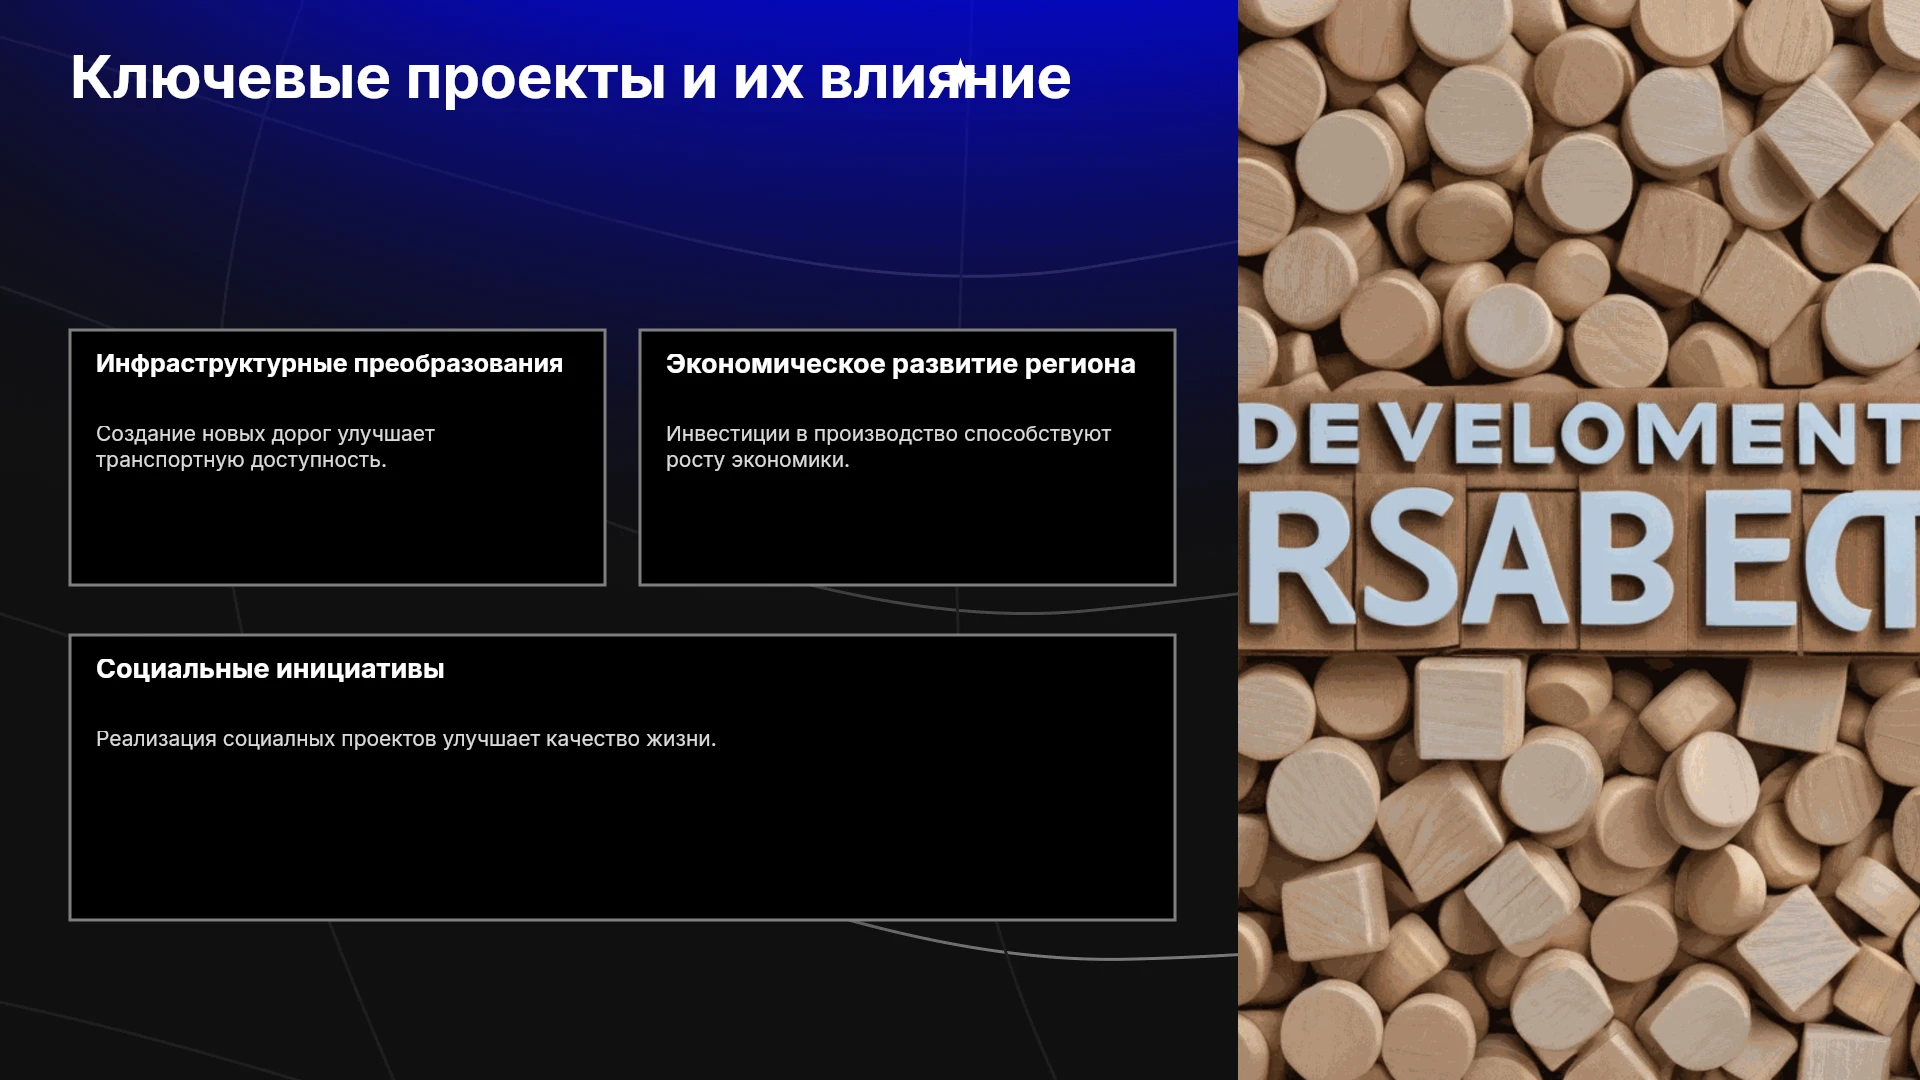The image size is (1920, 1080).
Task: Click the empty lower area of the infrastructure card
Action: click(337, 530)
